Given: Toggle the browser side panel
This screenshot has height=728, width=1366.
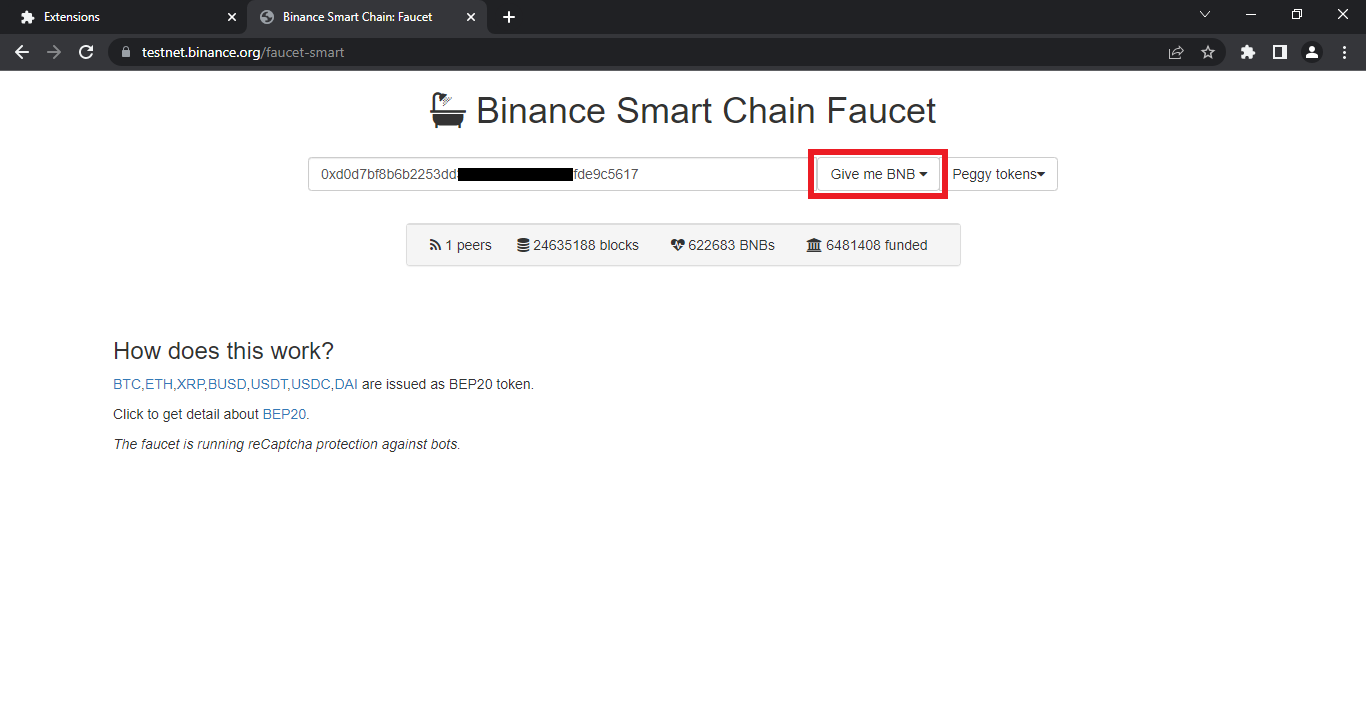Looking at the screenshot, I should 1279,52.
